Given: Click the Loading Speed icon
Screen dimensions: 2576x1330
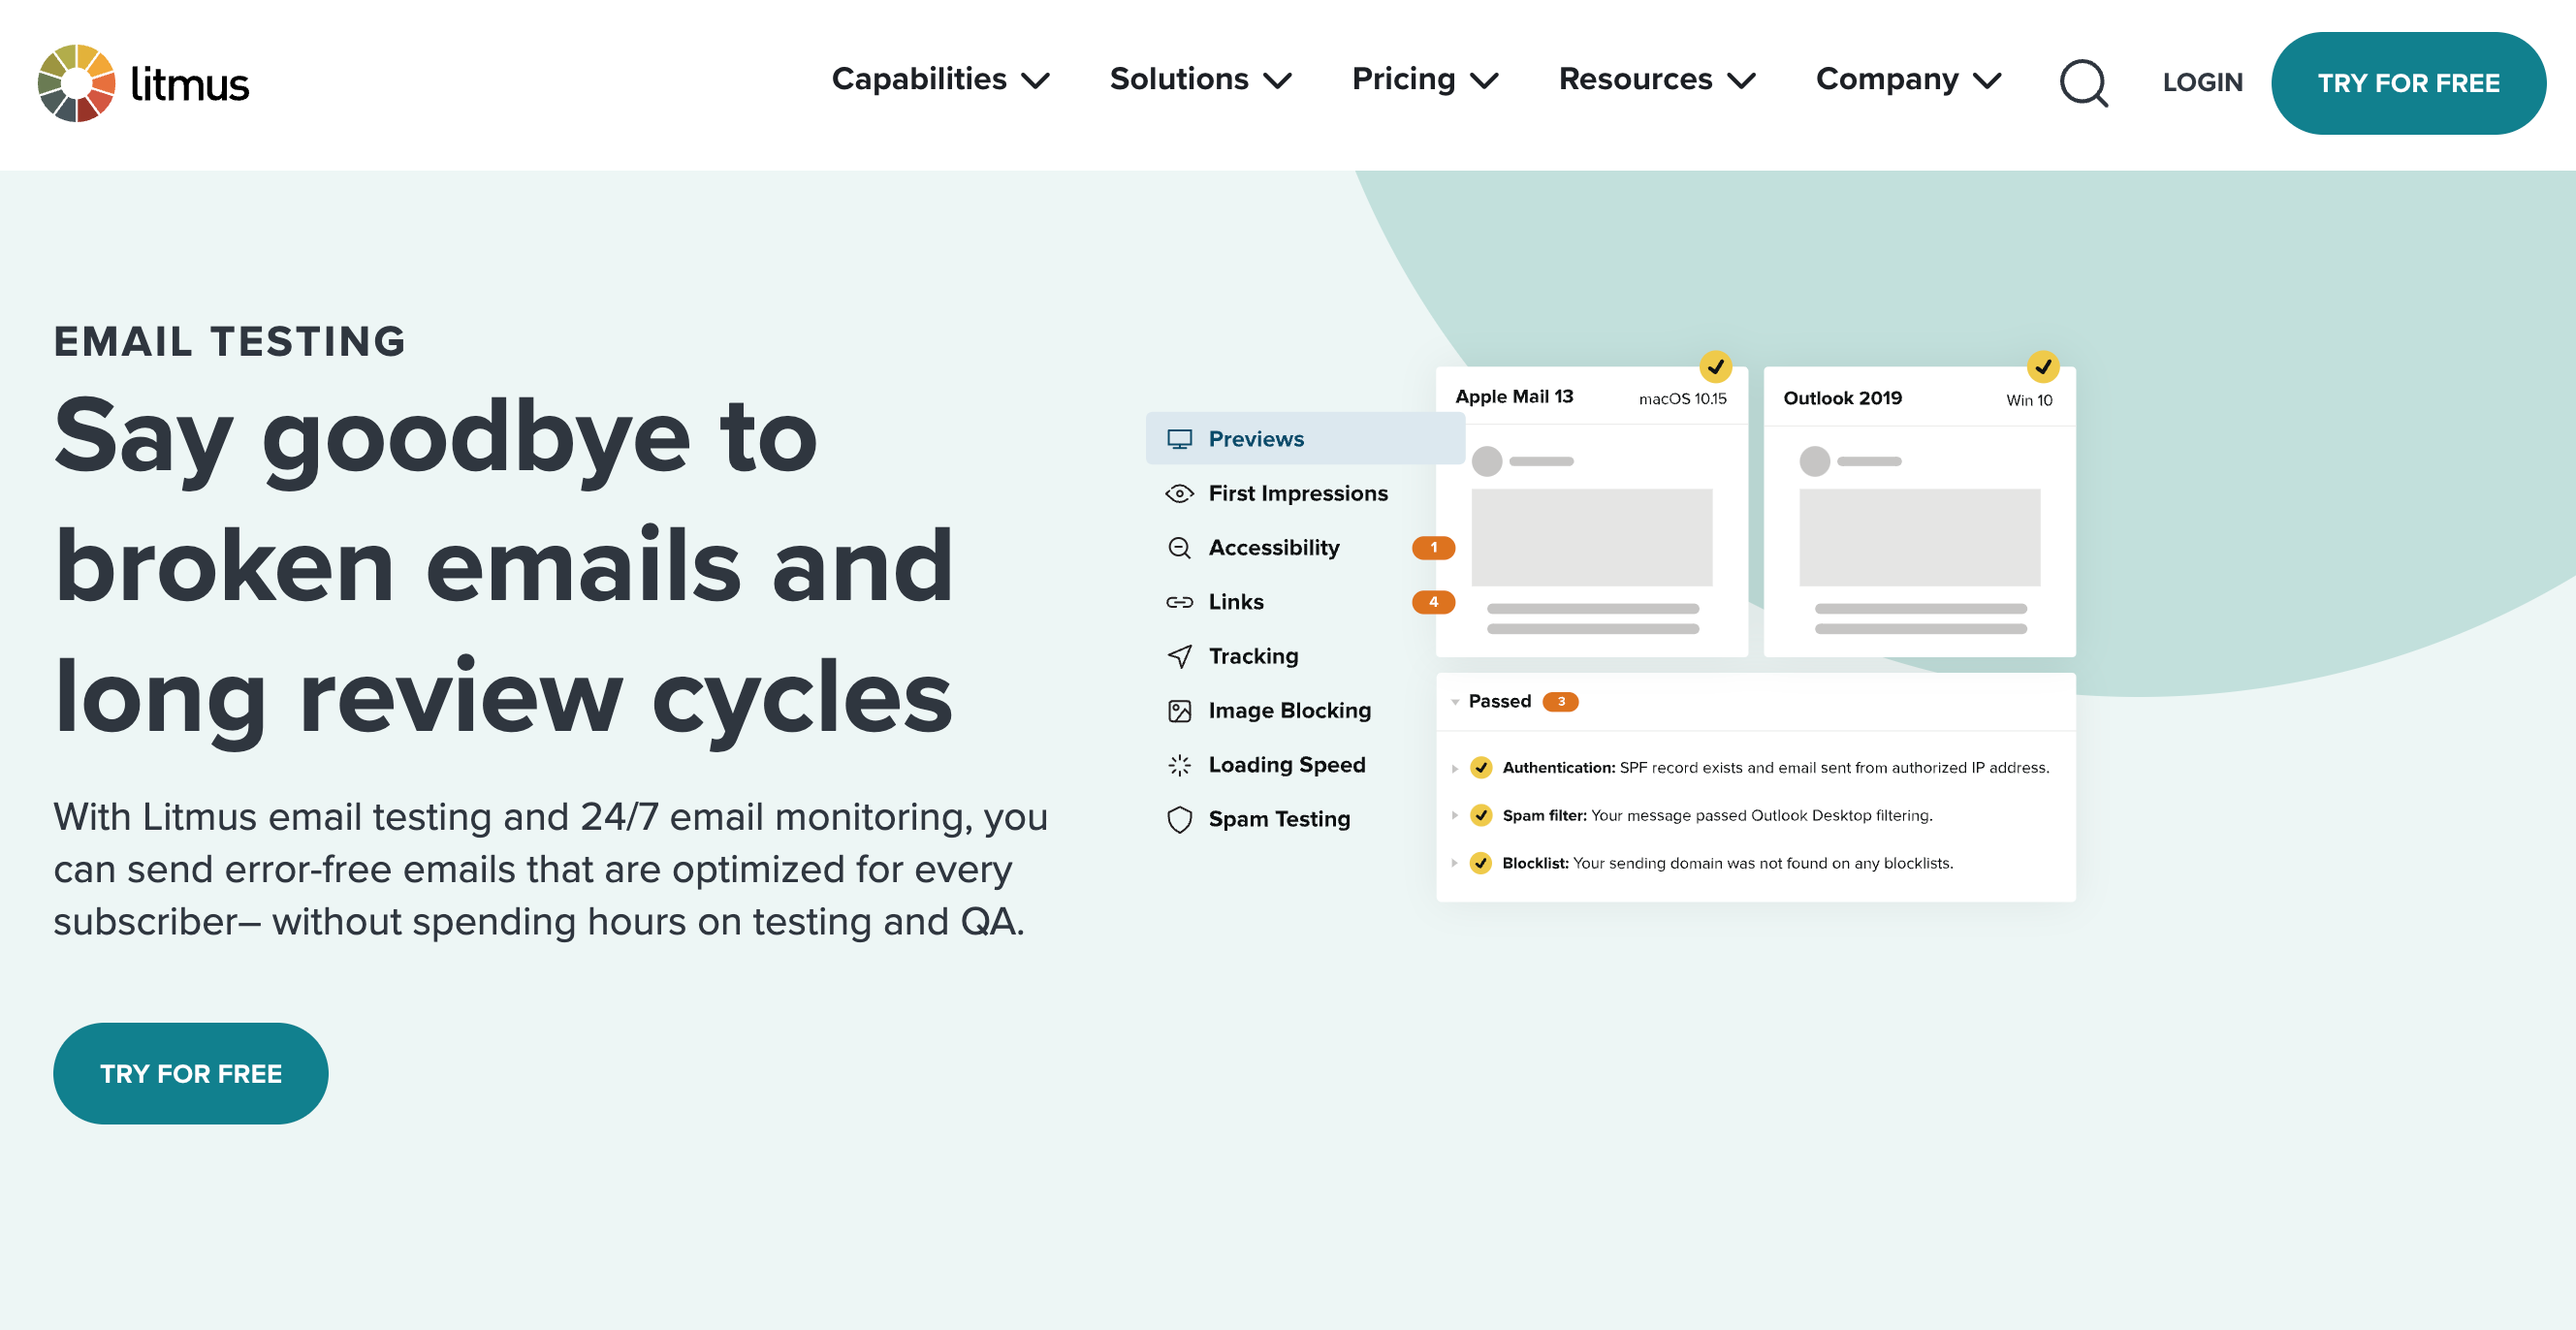Looking at the screenshot, I should pyautogui.click(x=1177, y=764).
